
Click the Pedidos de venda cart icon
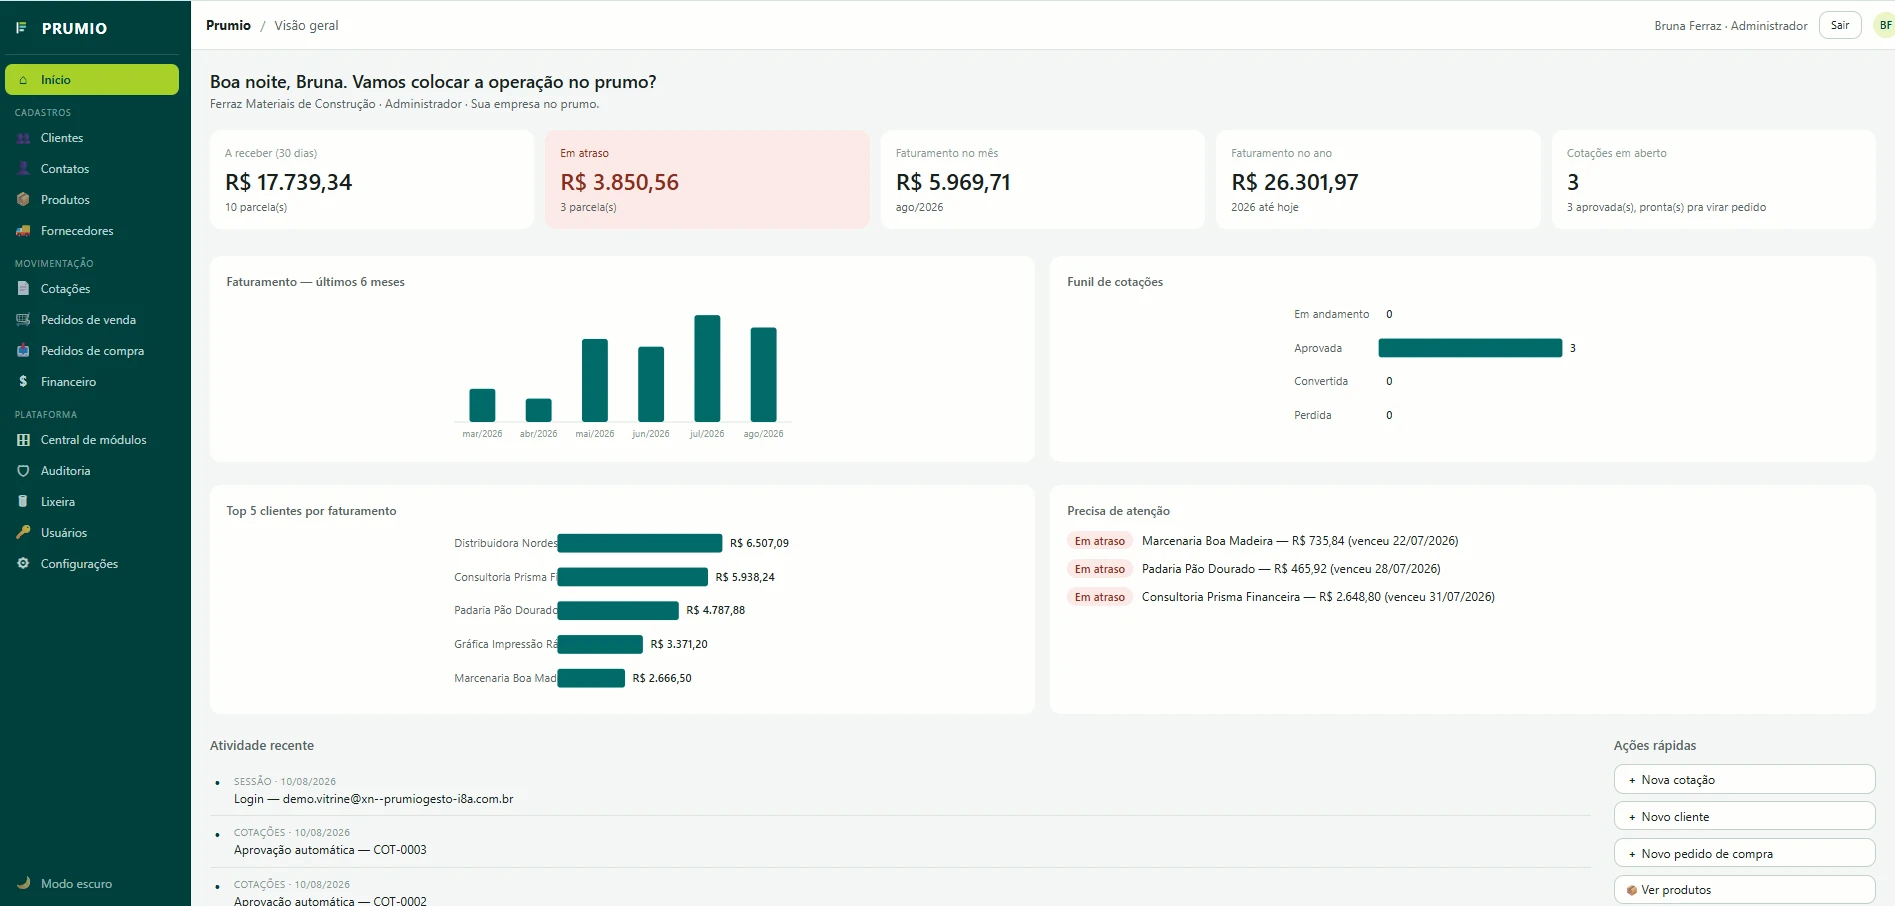tap(23, 320)
